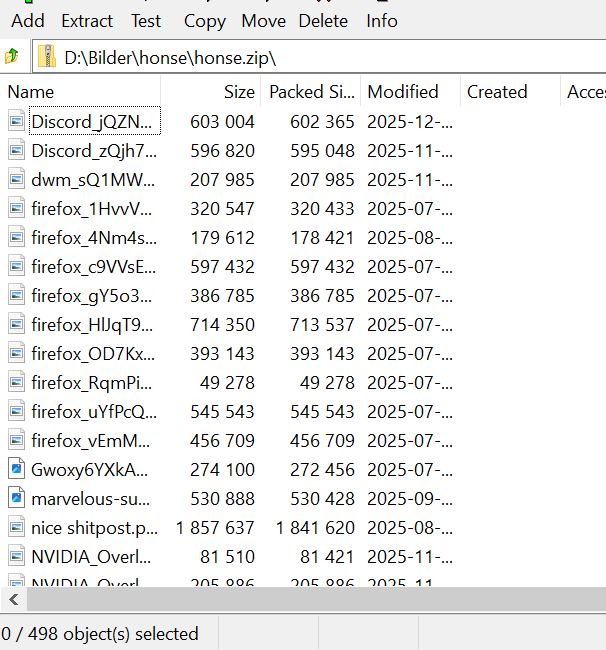Go up one folder level icon
This screenshot has height=650, width=606.
(x=12, y=56)
